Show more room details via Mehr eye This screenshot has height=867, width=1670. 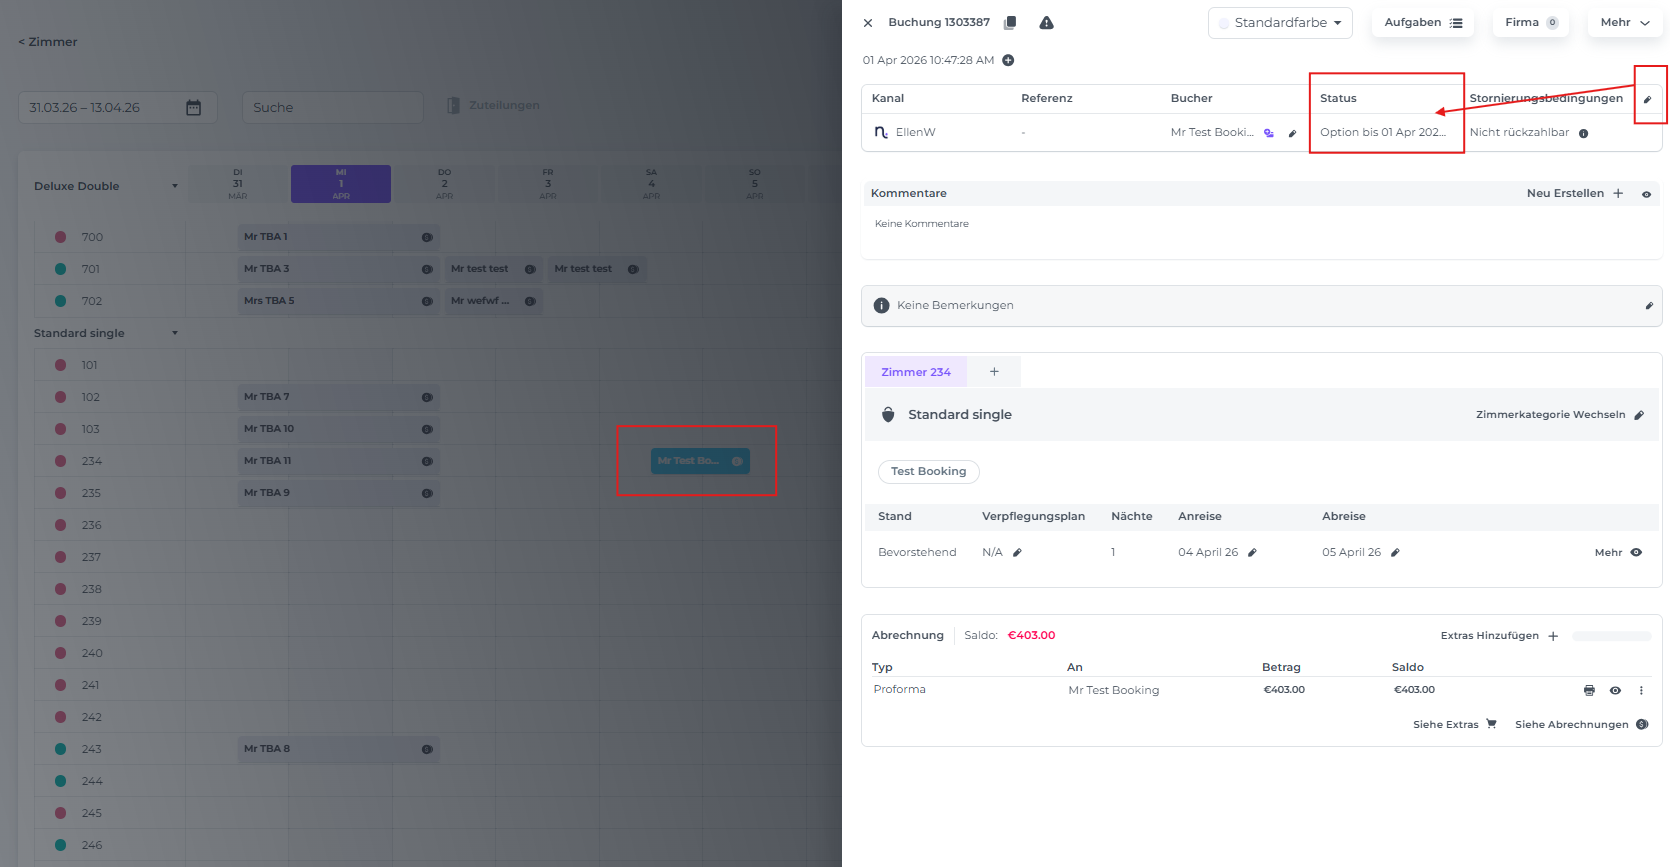tap(1636, 552)
